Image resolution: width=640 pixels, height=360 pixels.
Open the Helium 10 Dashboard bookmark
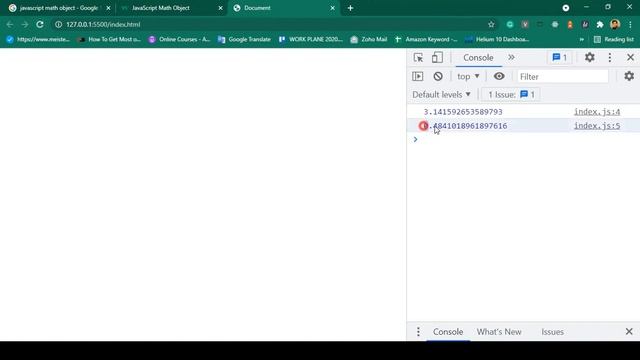(497, 40)
